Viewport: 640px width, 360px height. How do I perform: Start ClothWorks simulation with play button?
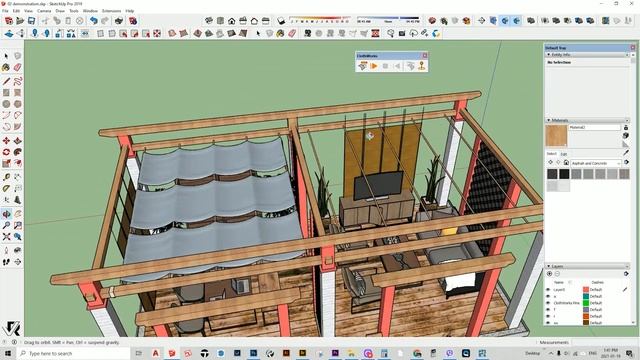point(374,66)
